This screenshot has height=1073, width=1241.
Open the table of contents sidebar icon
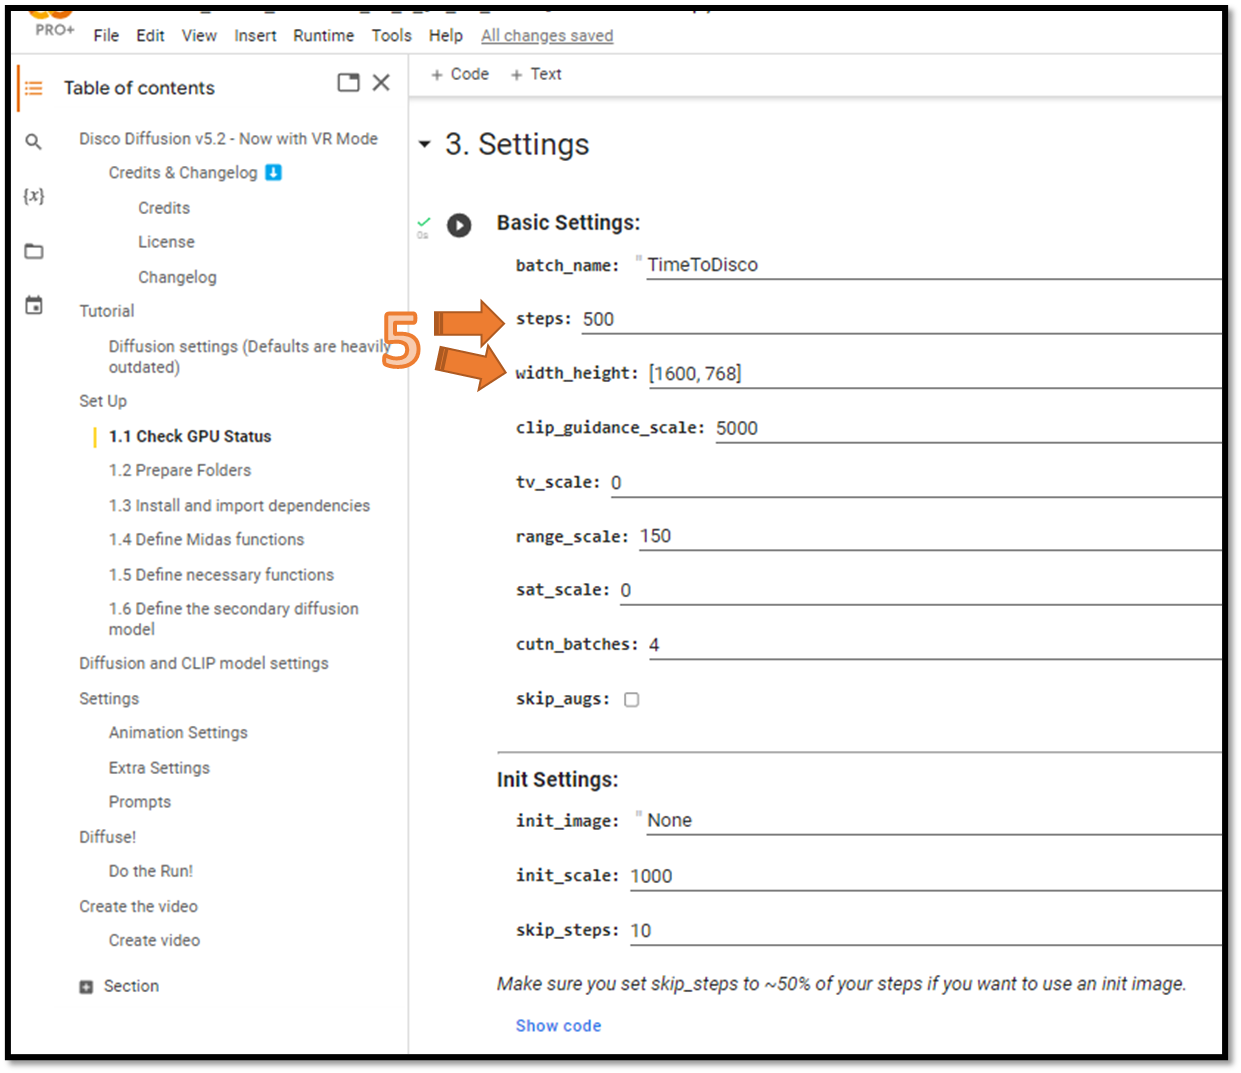pos(34,88)
